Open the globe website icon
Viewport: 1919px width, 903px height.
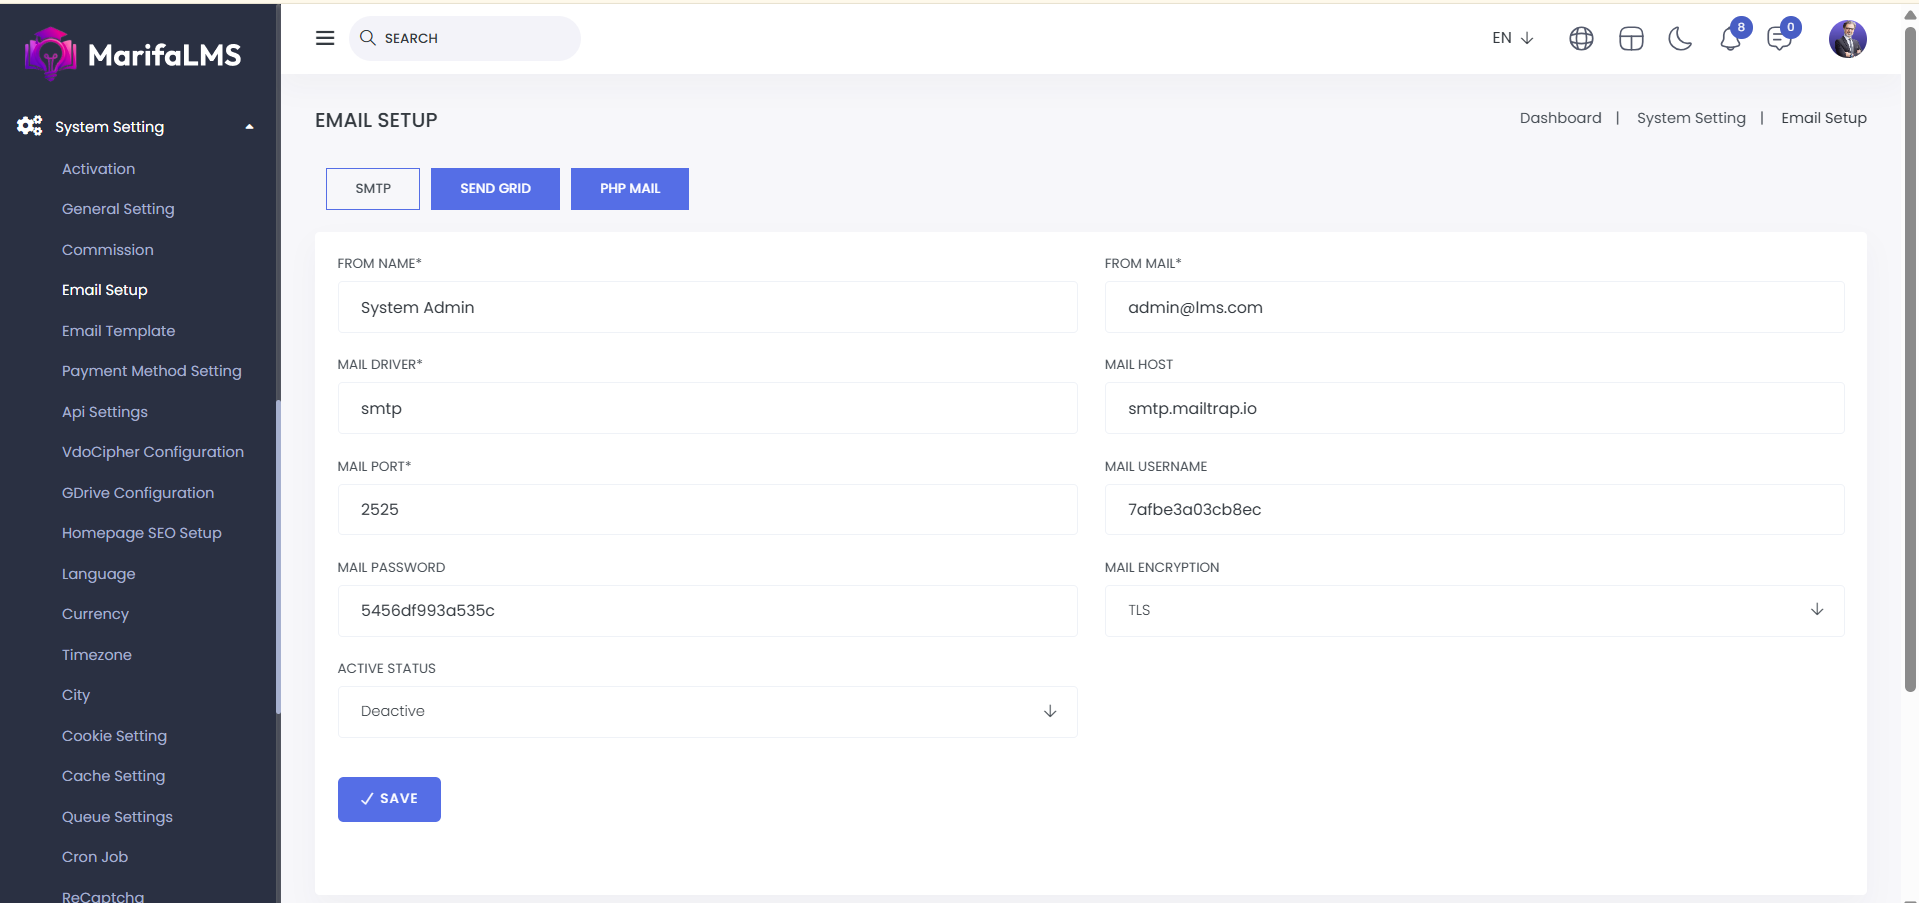[1581, 39]
